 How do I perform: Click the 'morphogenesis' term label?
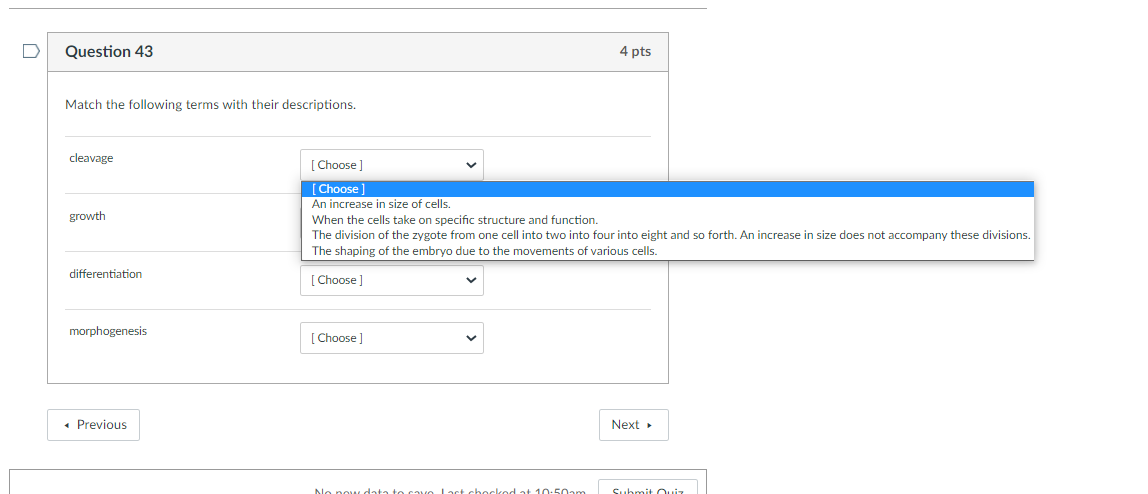coord(108,332)
